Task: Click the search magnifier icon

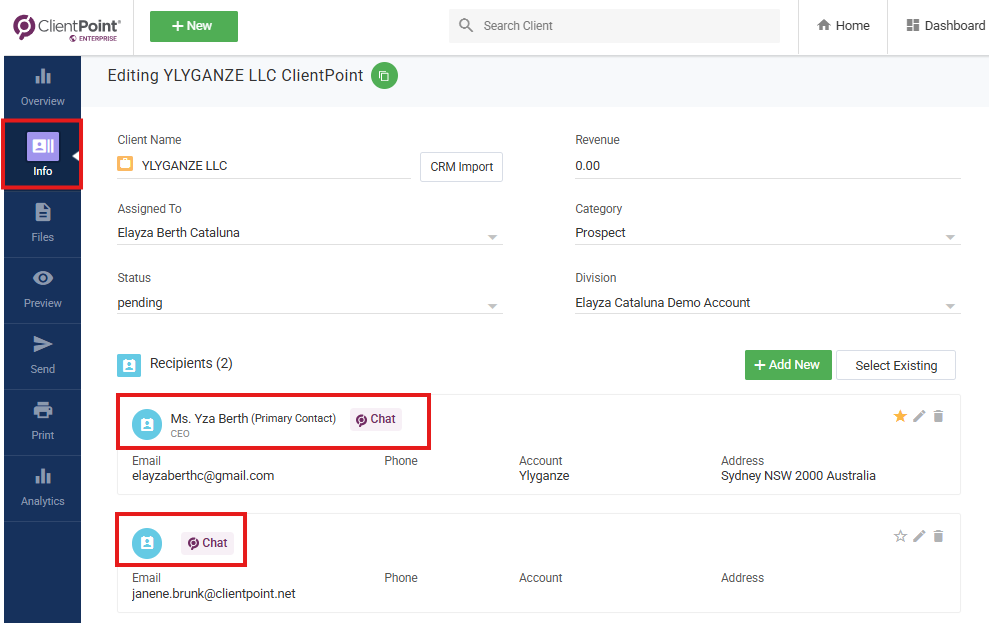Action: point(466,25)
